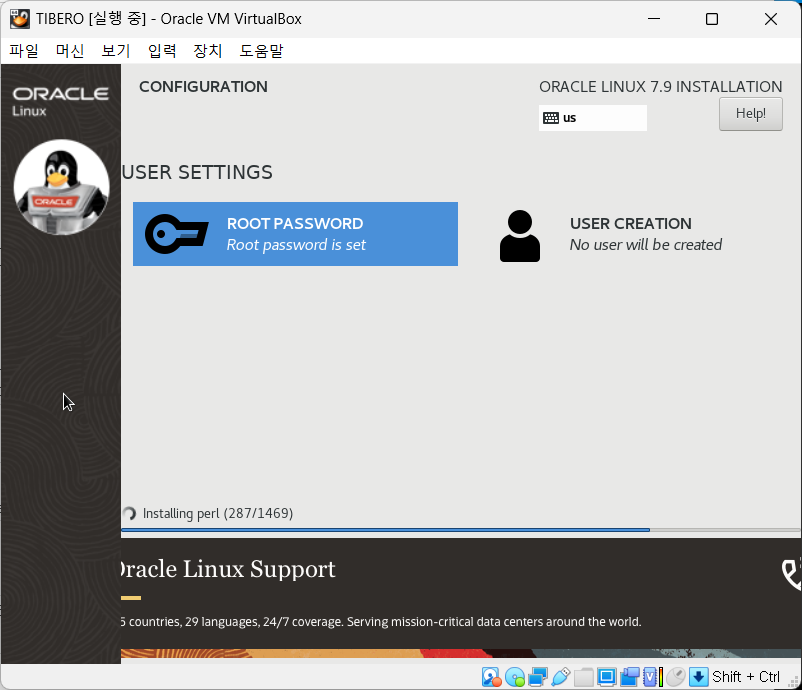Open the 머신 menu

point(70,51)
